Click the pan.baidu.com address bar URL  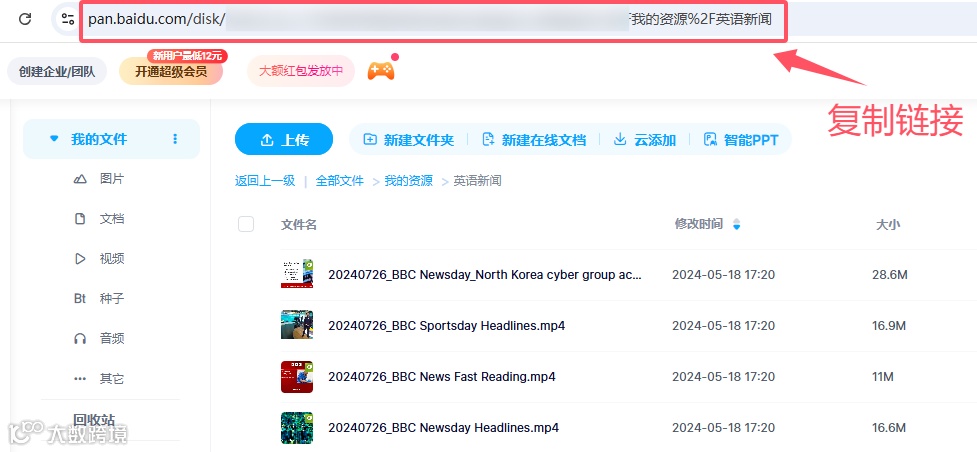[x=429, y=19]
